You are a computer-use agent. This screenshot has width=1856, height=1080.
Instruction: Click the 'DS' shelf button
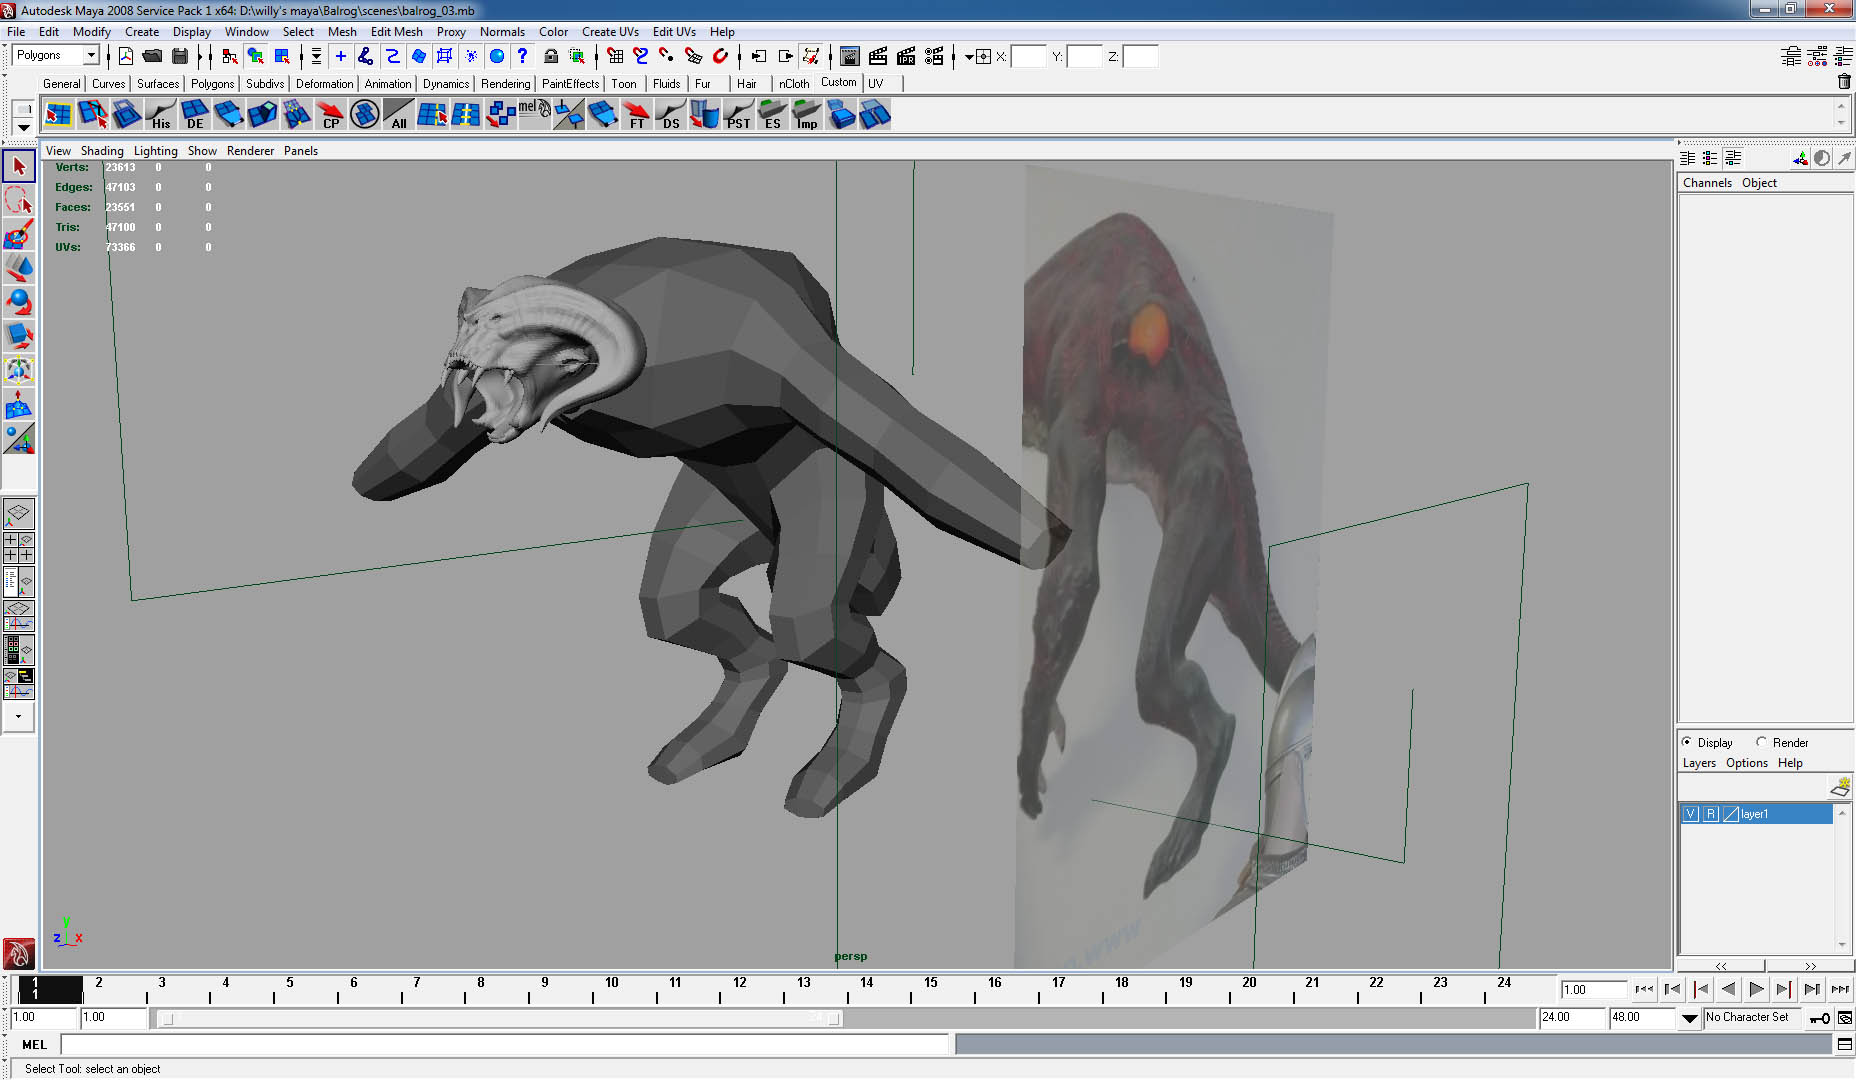pos(670,114)
